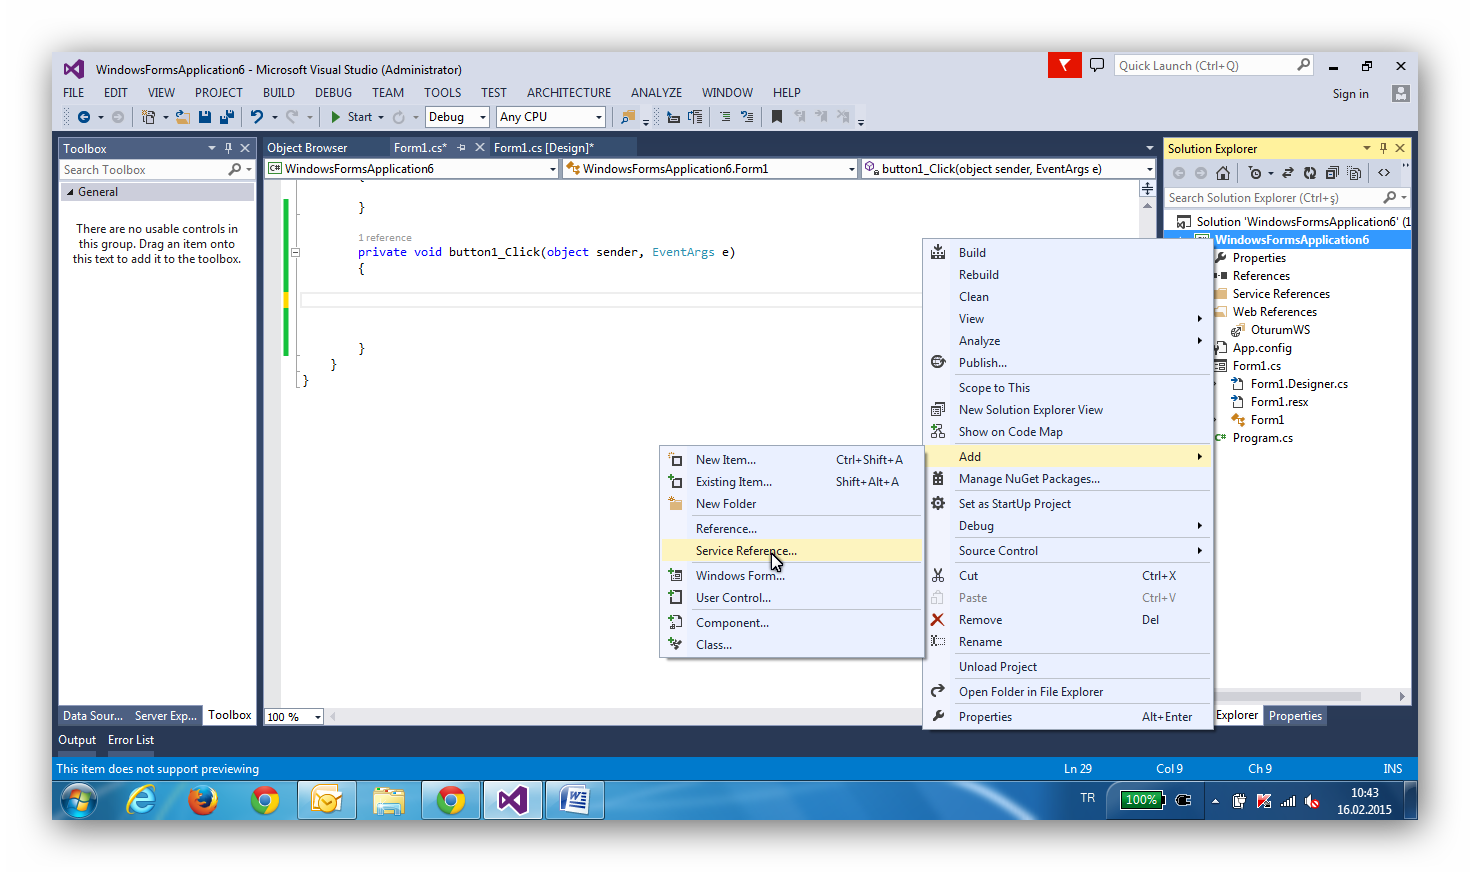
Task: Choose Service Reference from the Add menu
Action: pyautogui.click(x=747, y=550)
